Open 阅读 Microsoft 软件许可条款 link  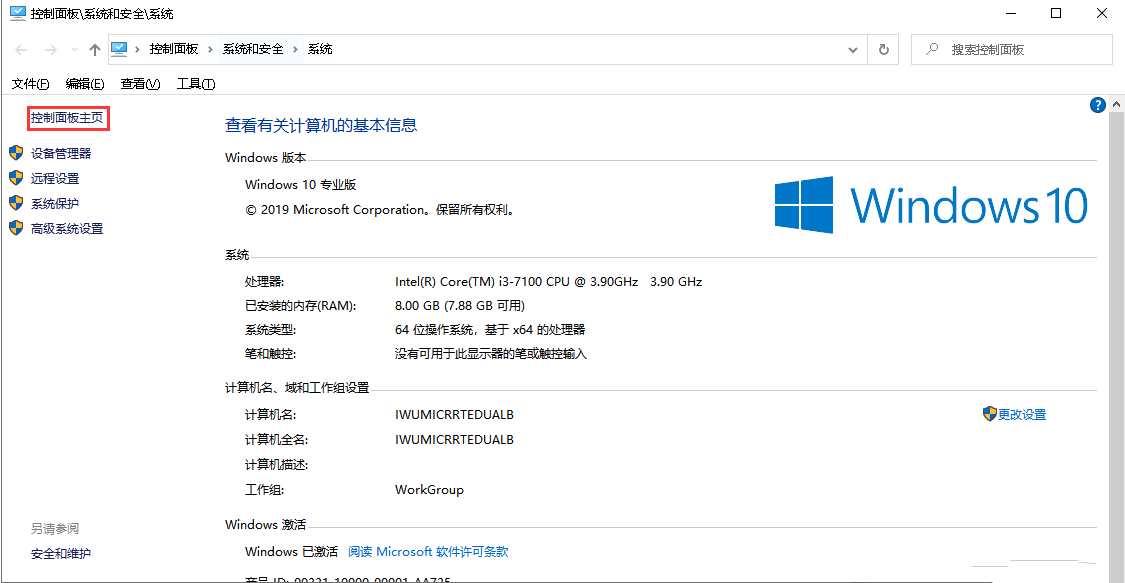428,551
